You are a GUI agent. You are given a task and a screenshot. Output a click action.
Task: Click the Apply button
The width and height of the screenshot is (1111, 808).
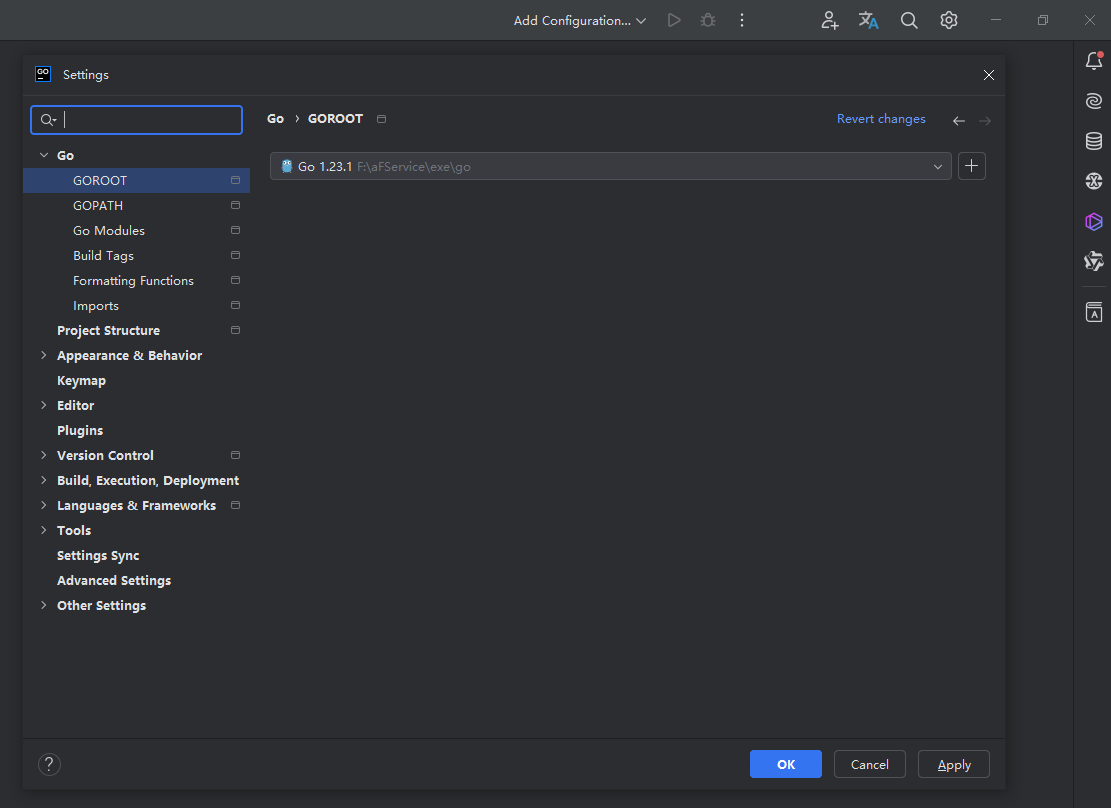click(x=953, y=765)
